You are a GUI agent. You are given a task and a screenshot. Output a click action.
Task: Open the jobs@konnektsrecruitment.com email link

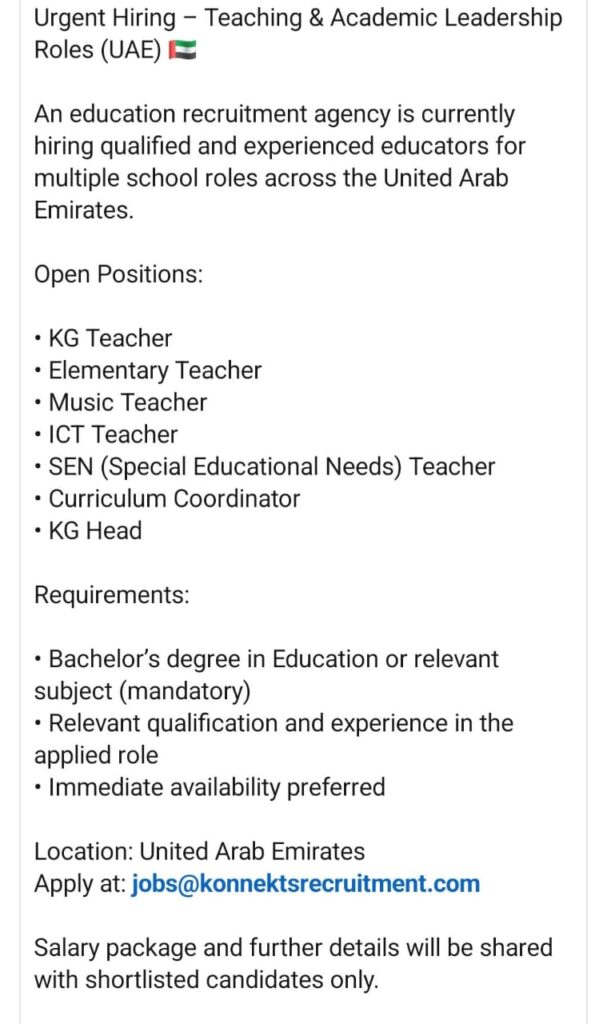pos(305,884)
